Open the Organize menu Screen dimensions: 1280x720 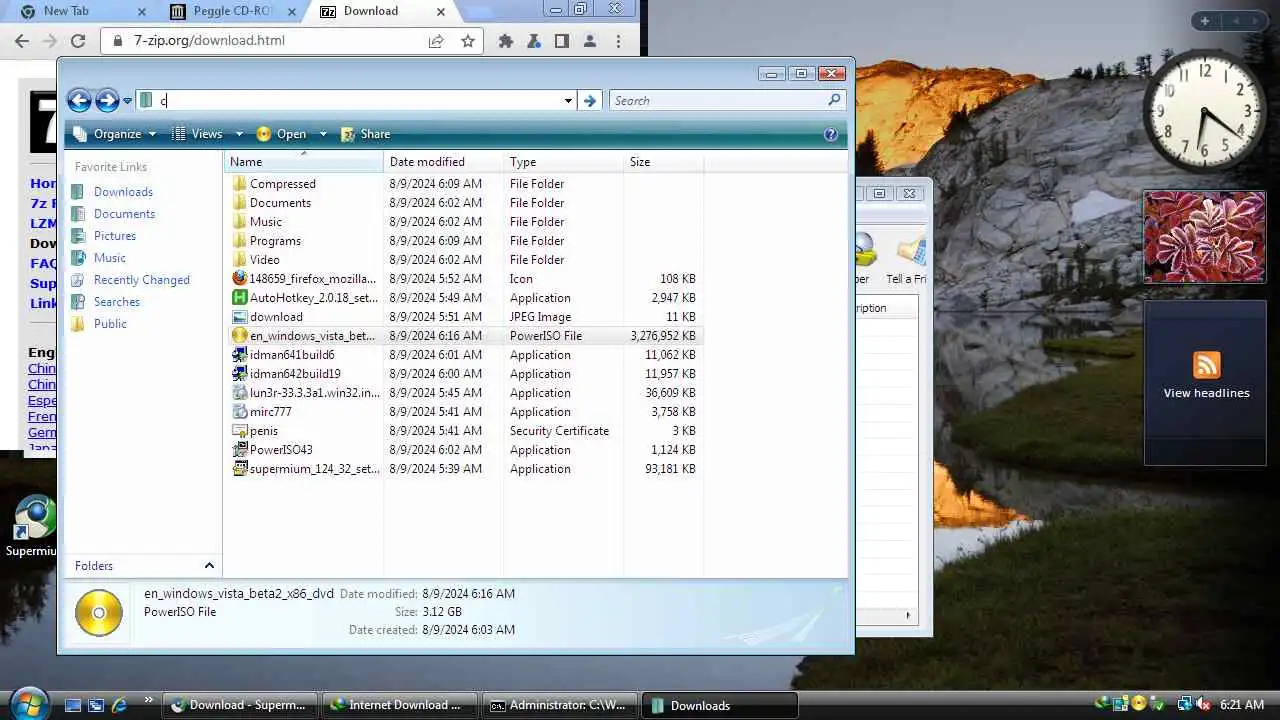(115, 134)
